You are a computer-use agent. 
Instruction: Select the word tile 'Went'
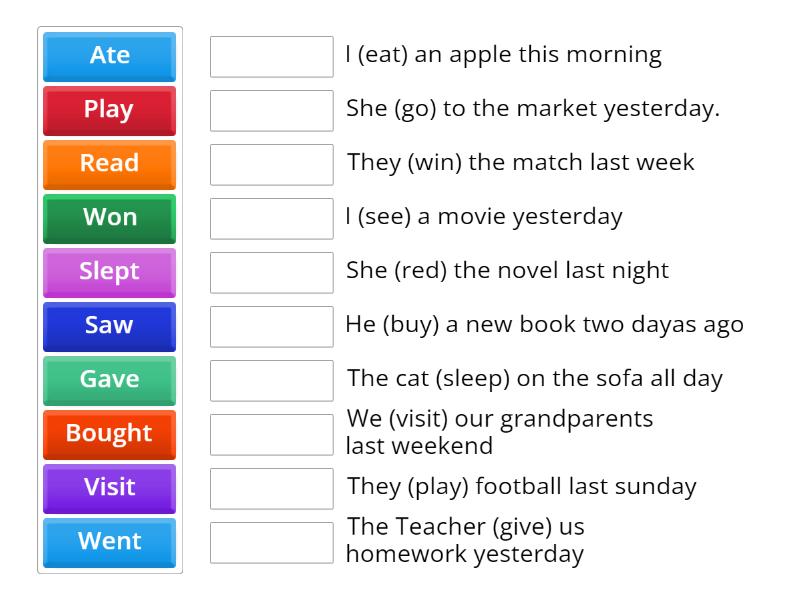pos(108,542)
